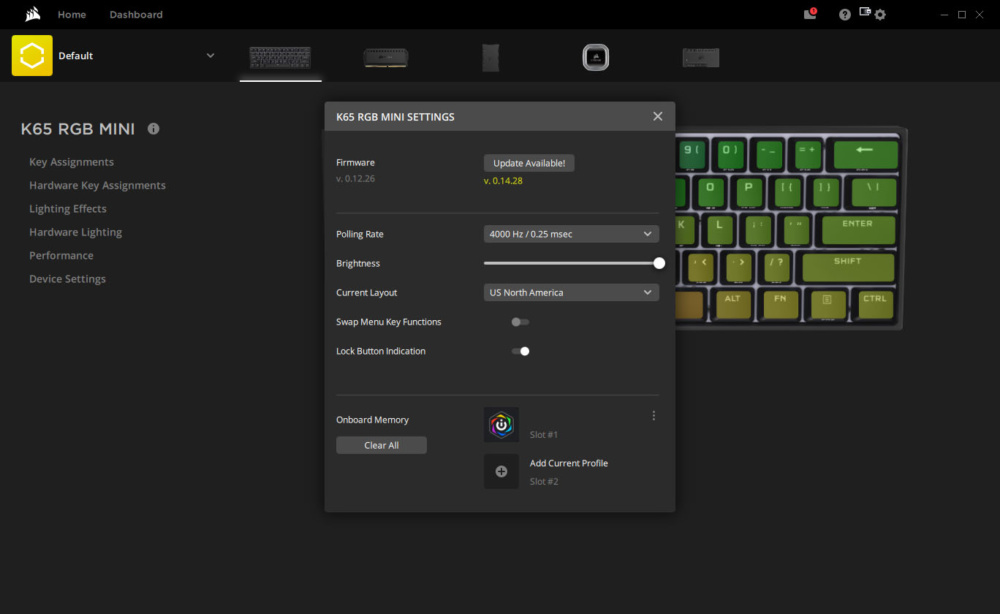Go to the Home tab
1000x614 pixels.
pyautogui.click(x=71, y=14)
